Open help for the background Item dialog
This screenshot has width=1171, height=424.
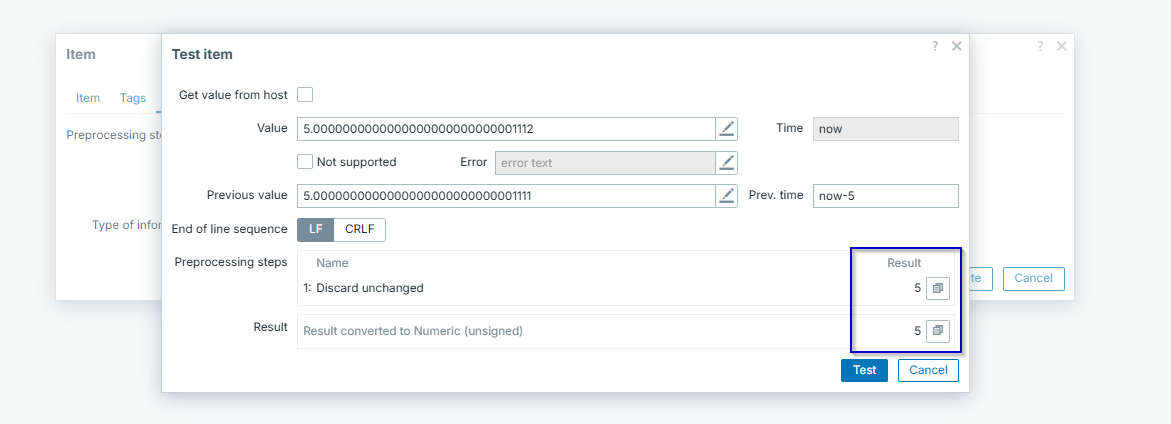(1040, 46)
